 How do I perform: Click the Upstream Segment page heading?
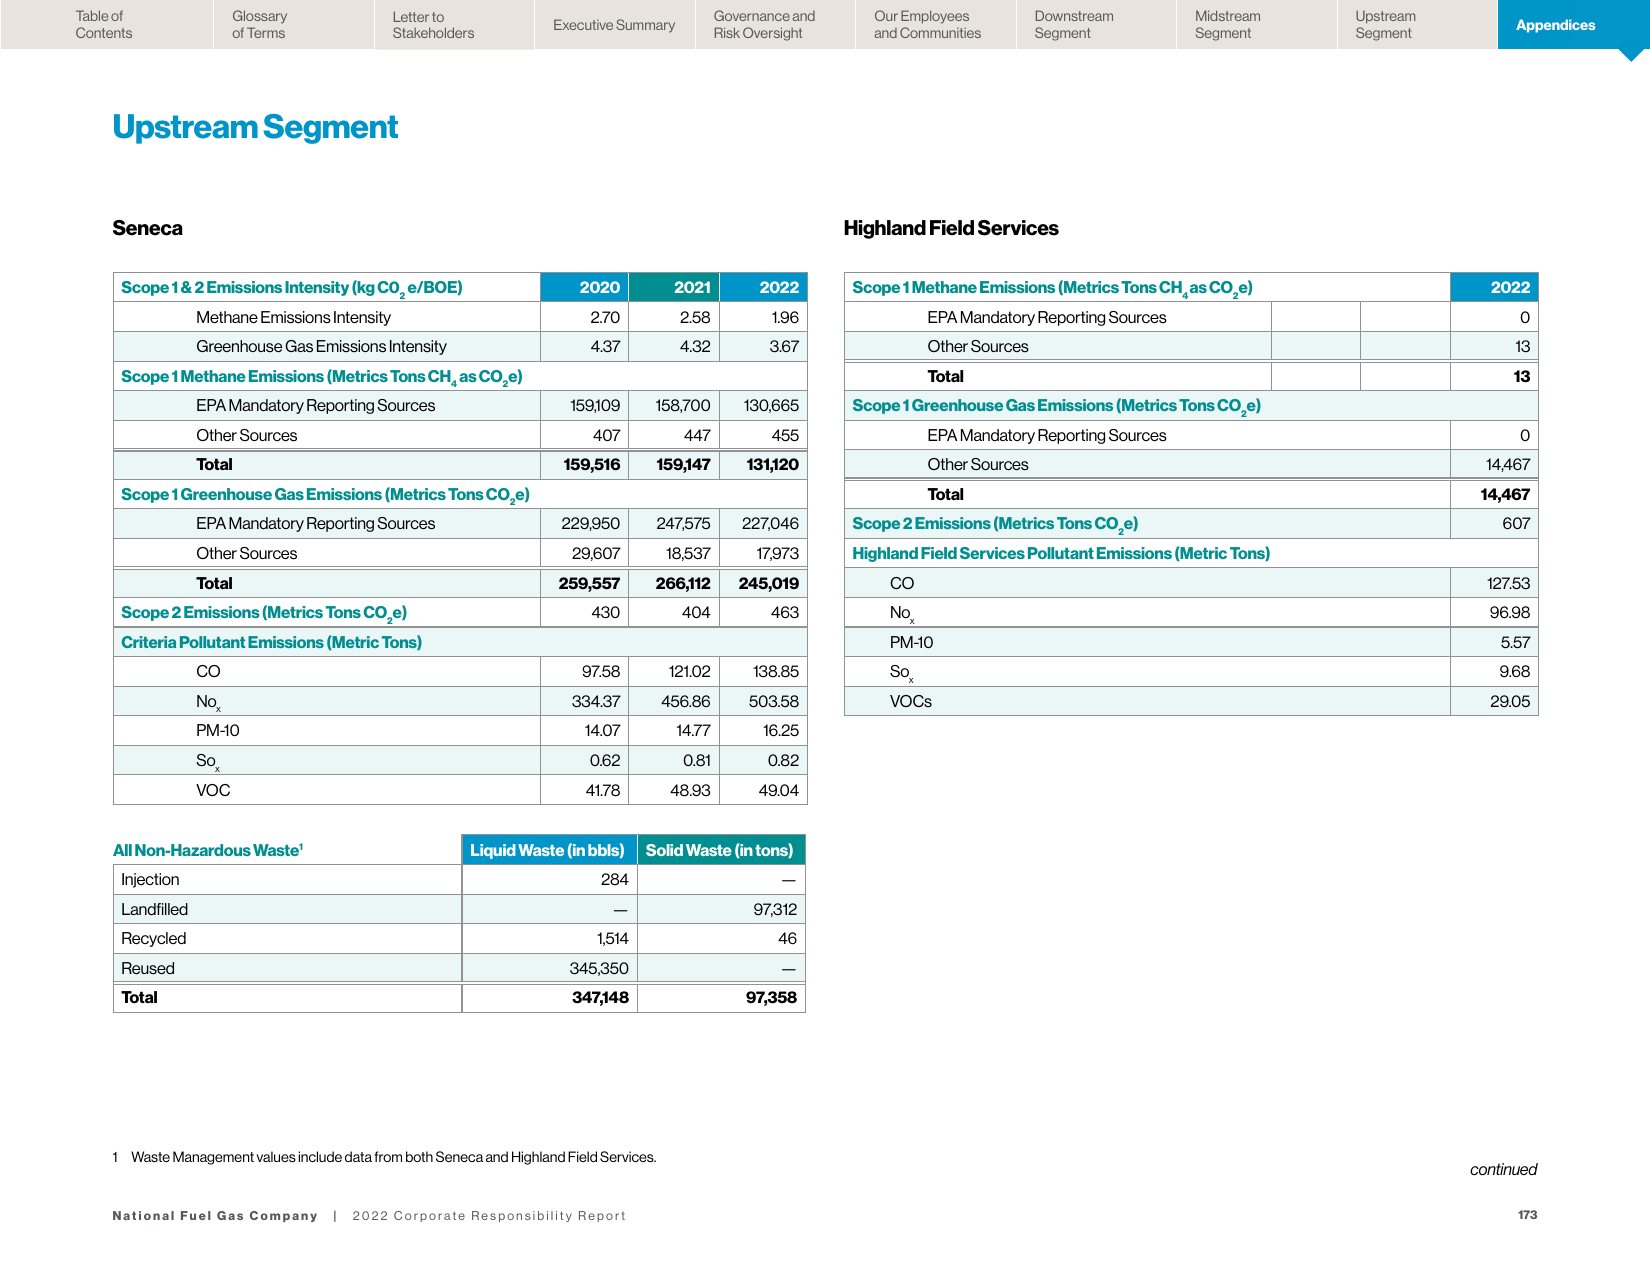tap(255, 127)
